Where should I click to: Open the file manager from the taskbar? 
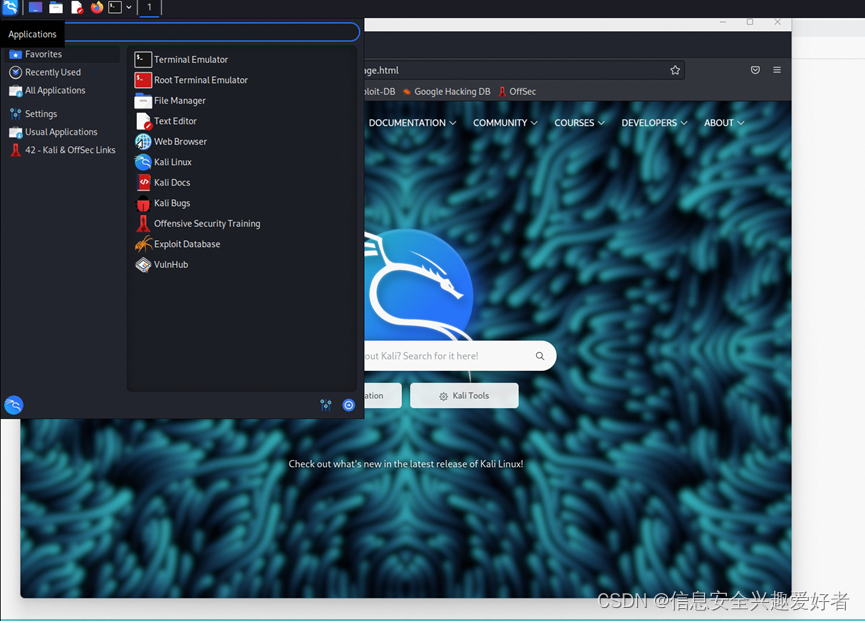(x=55, y=7)
